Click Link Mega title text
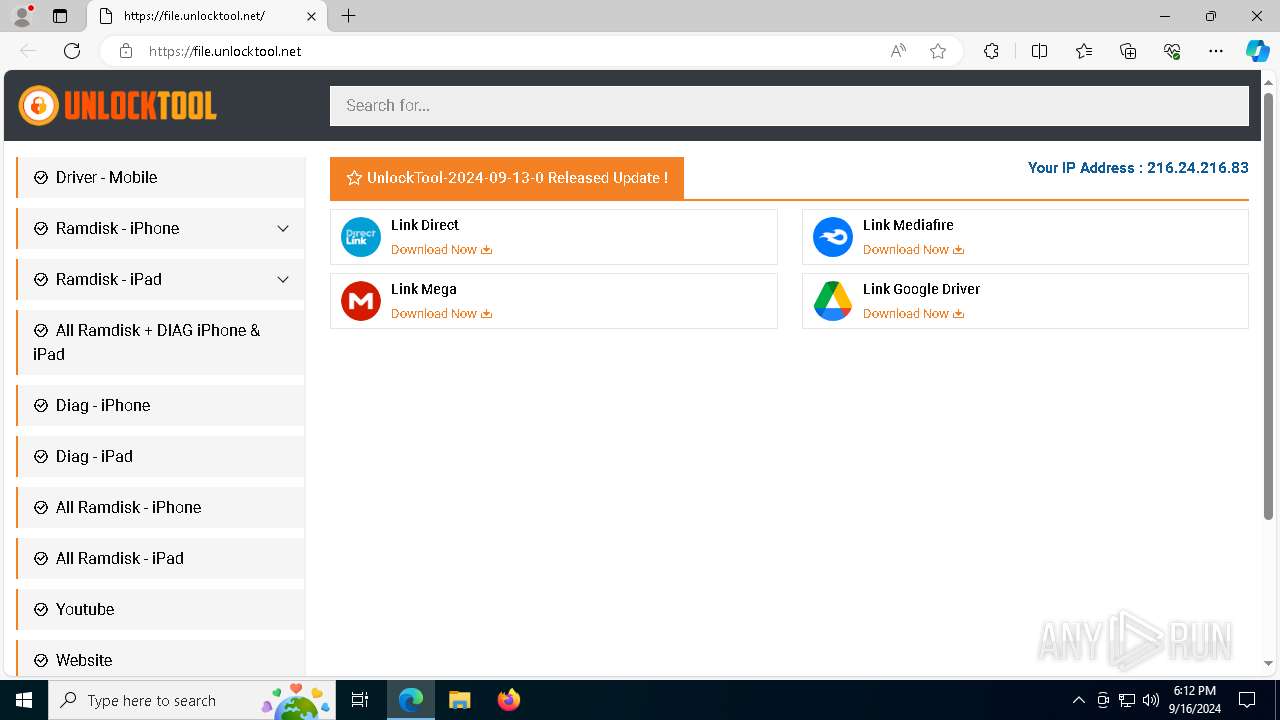 point(424,289)
